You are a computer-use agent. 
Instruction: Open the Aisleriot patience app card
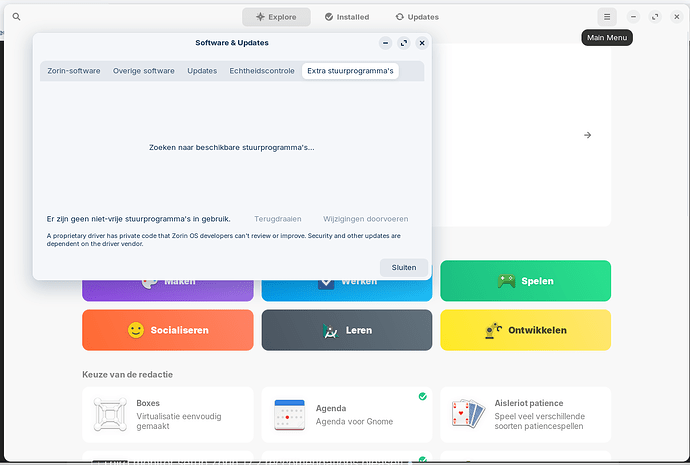point(525,414)
